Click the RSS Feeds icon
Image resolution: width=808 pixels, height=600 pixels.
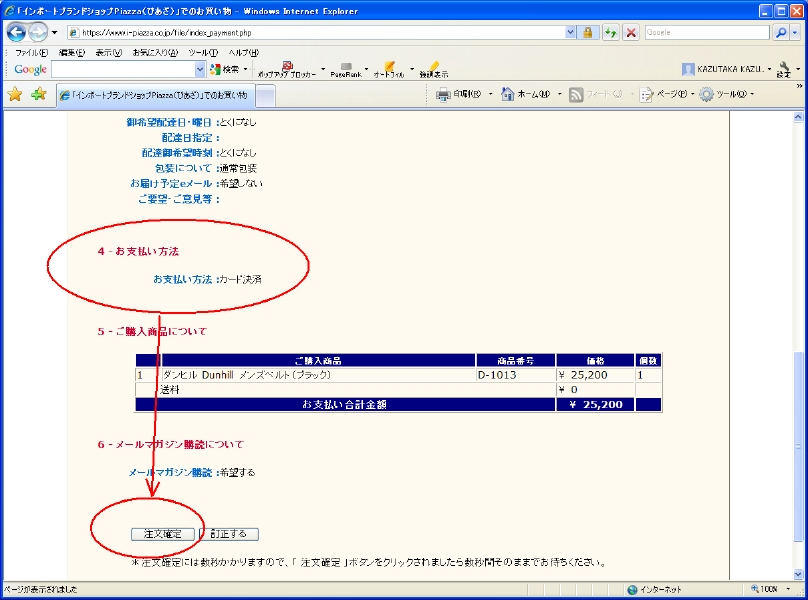[576, 94]
